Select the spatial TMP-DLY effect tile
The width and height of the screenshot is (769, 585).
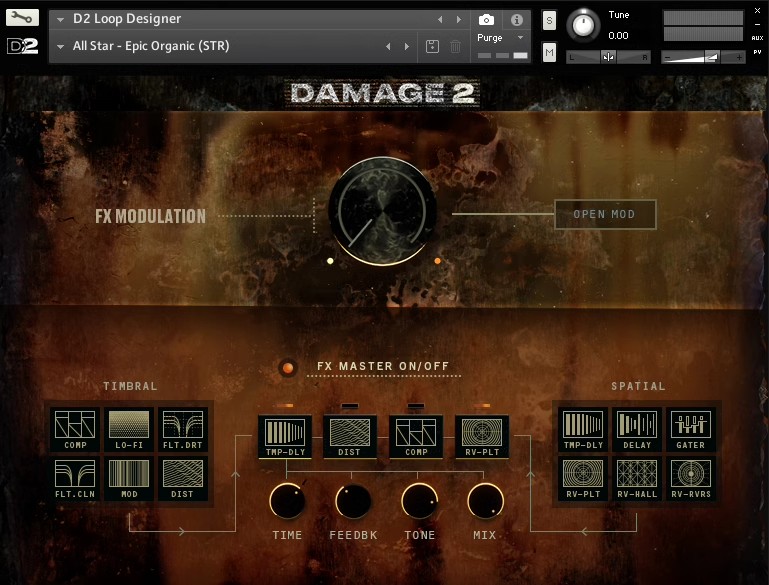click(x=583, y=430)
